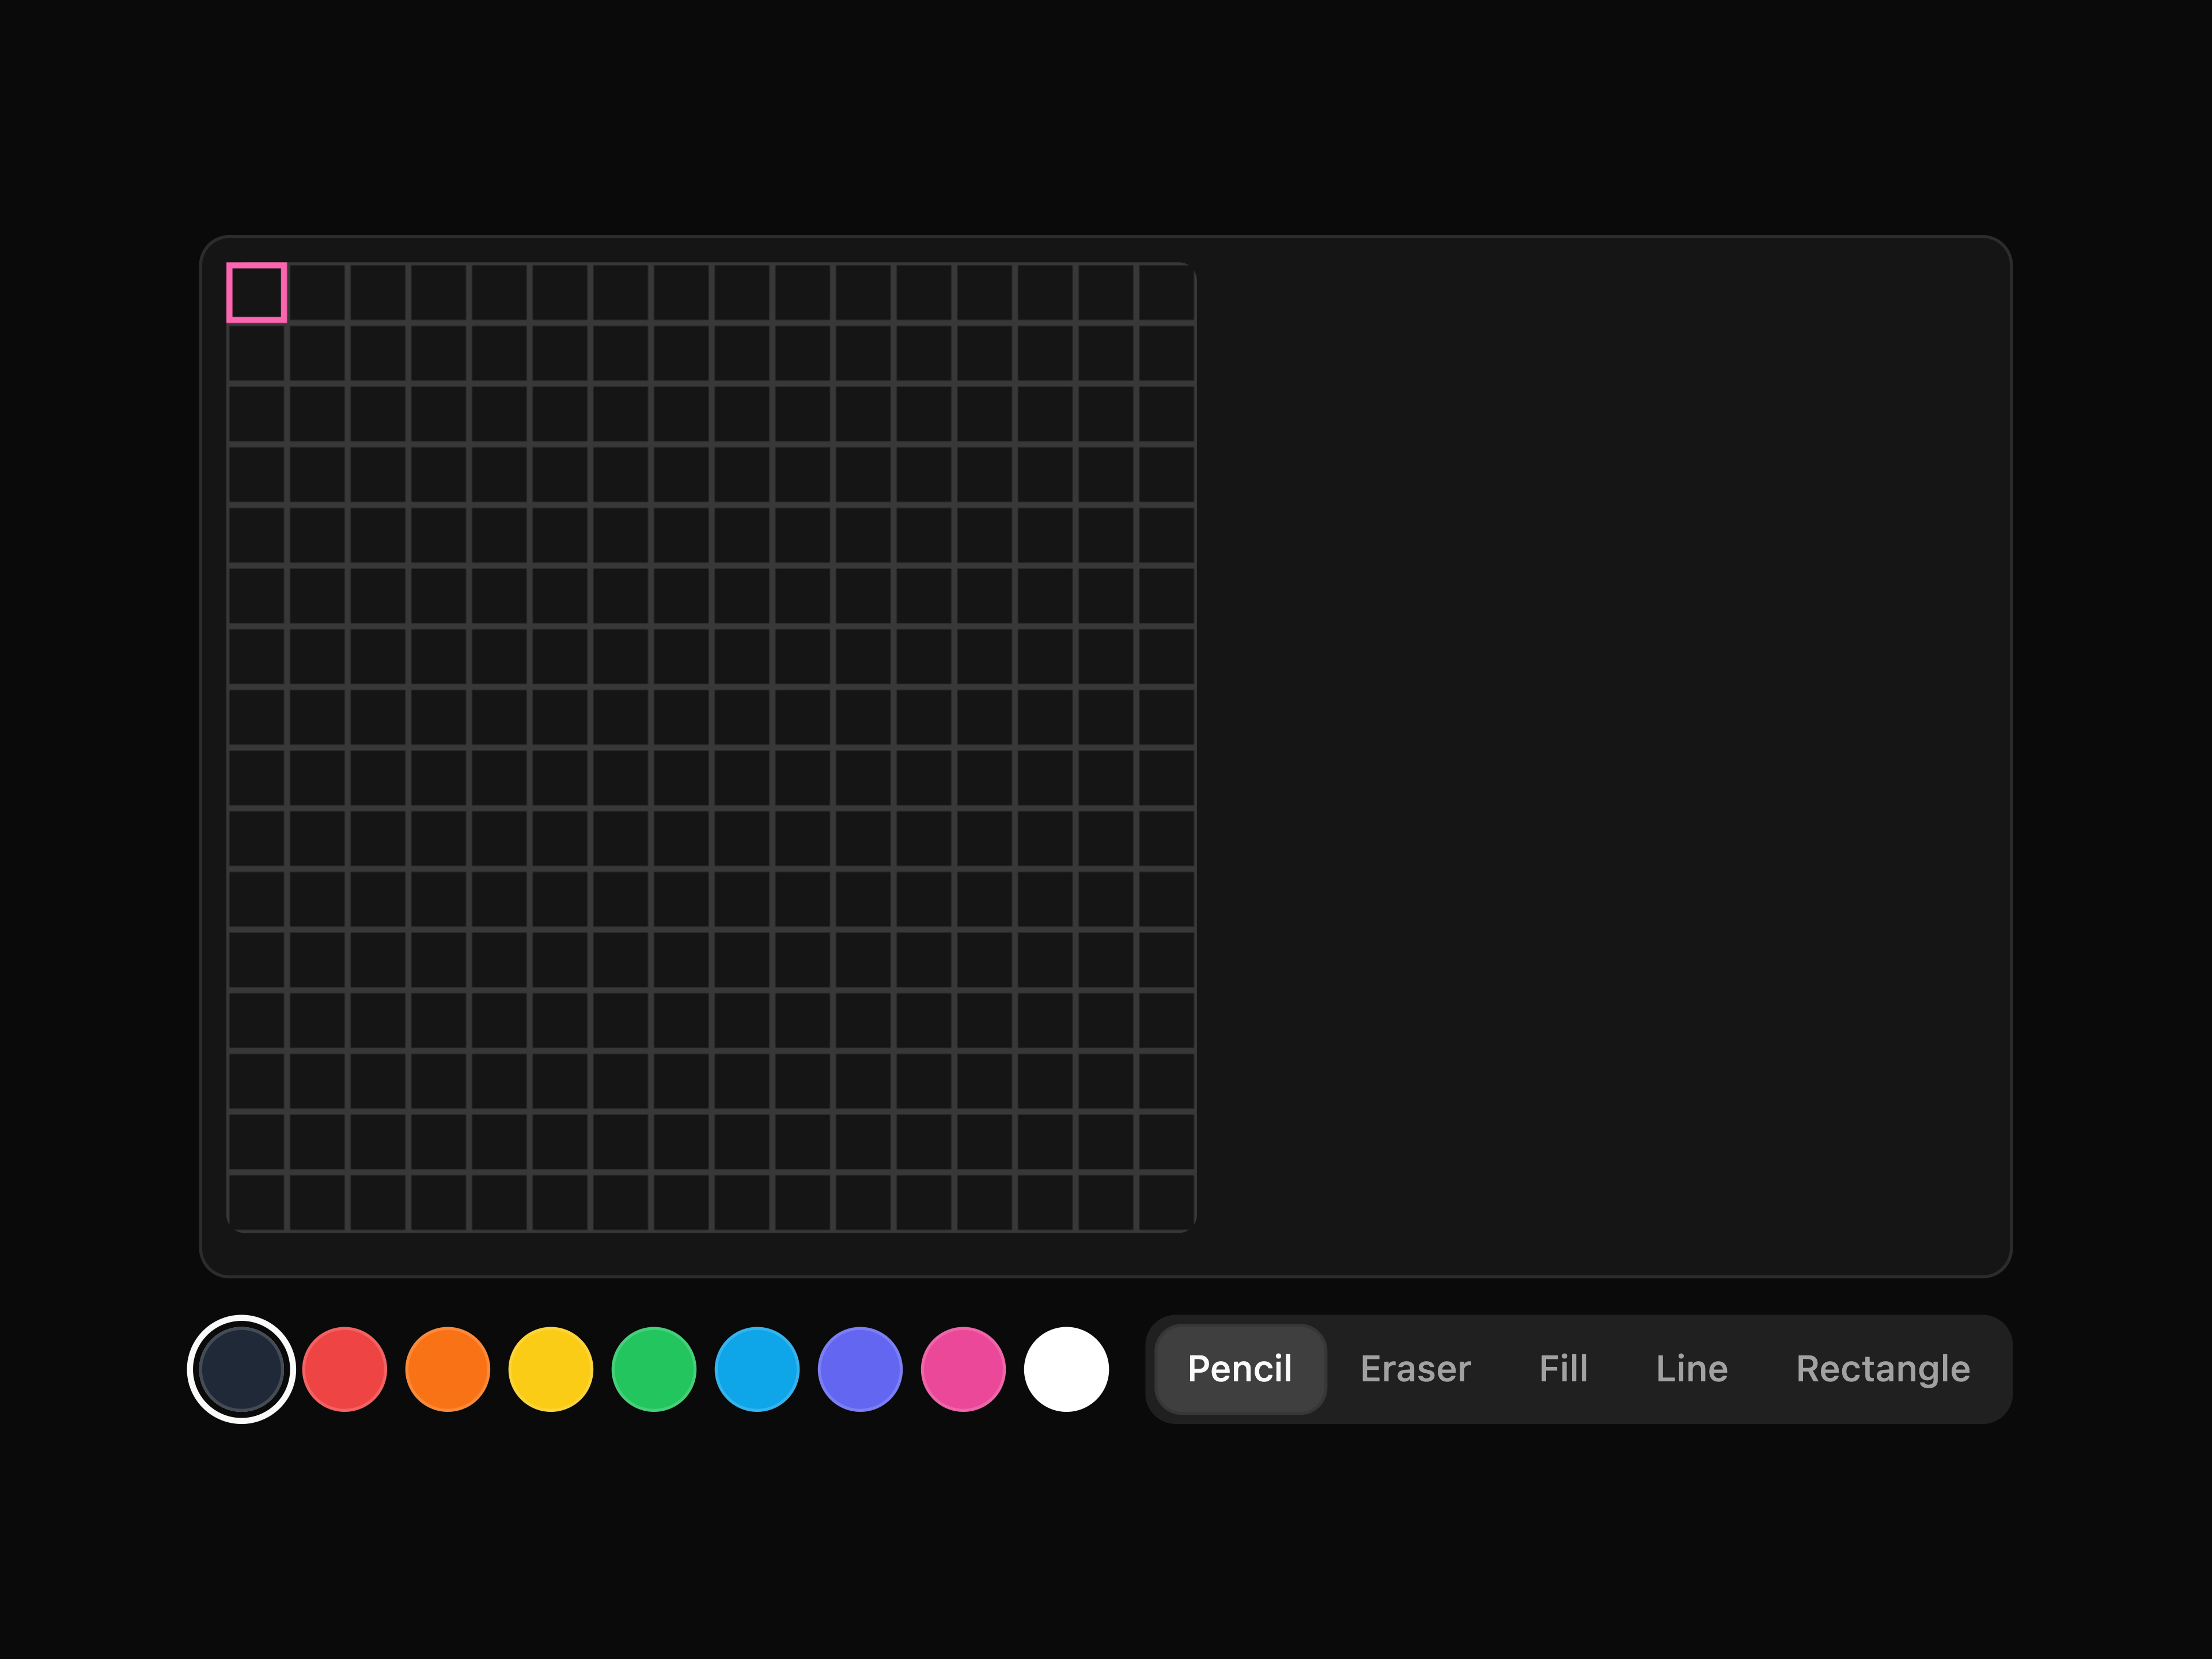Select the indigo purple color swatch

[x=860, y=1369]
